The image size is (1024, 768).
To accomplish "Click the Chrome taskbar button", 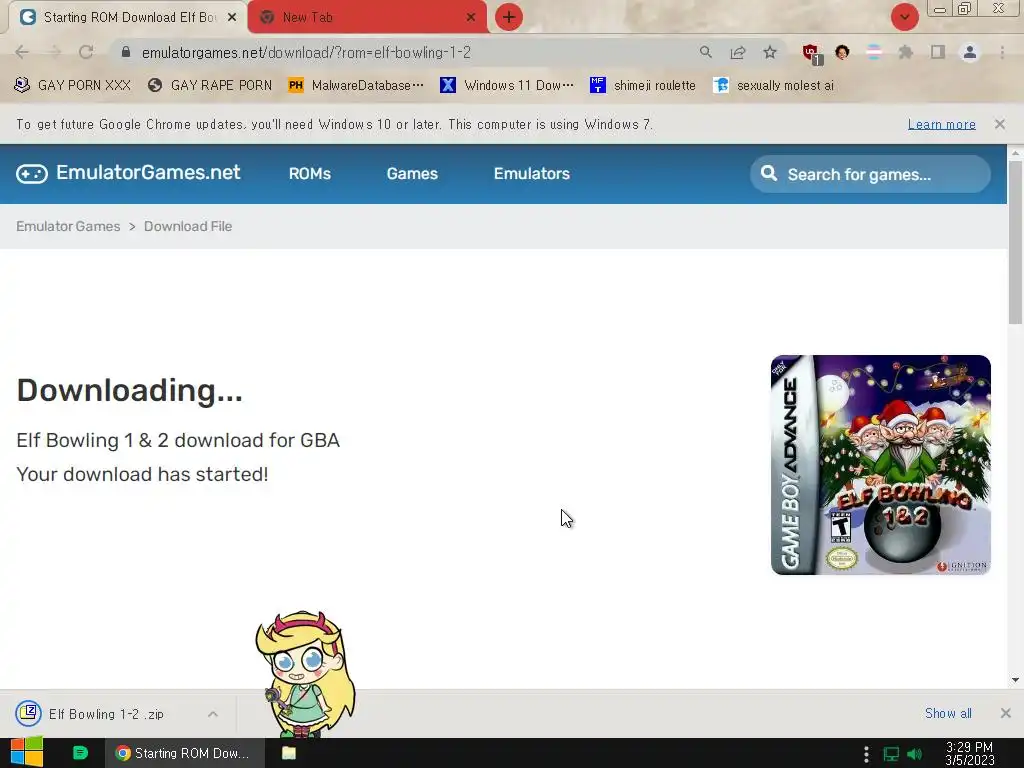I will pyautogui.click(x=185, y=753).
